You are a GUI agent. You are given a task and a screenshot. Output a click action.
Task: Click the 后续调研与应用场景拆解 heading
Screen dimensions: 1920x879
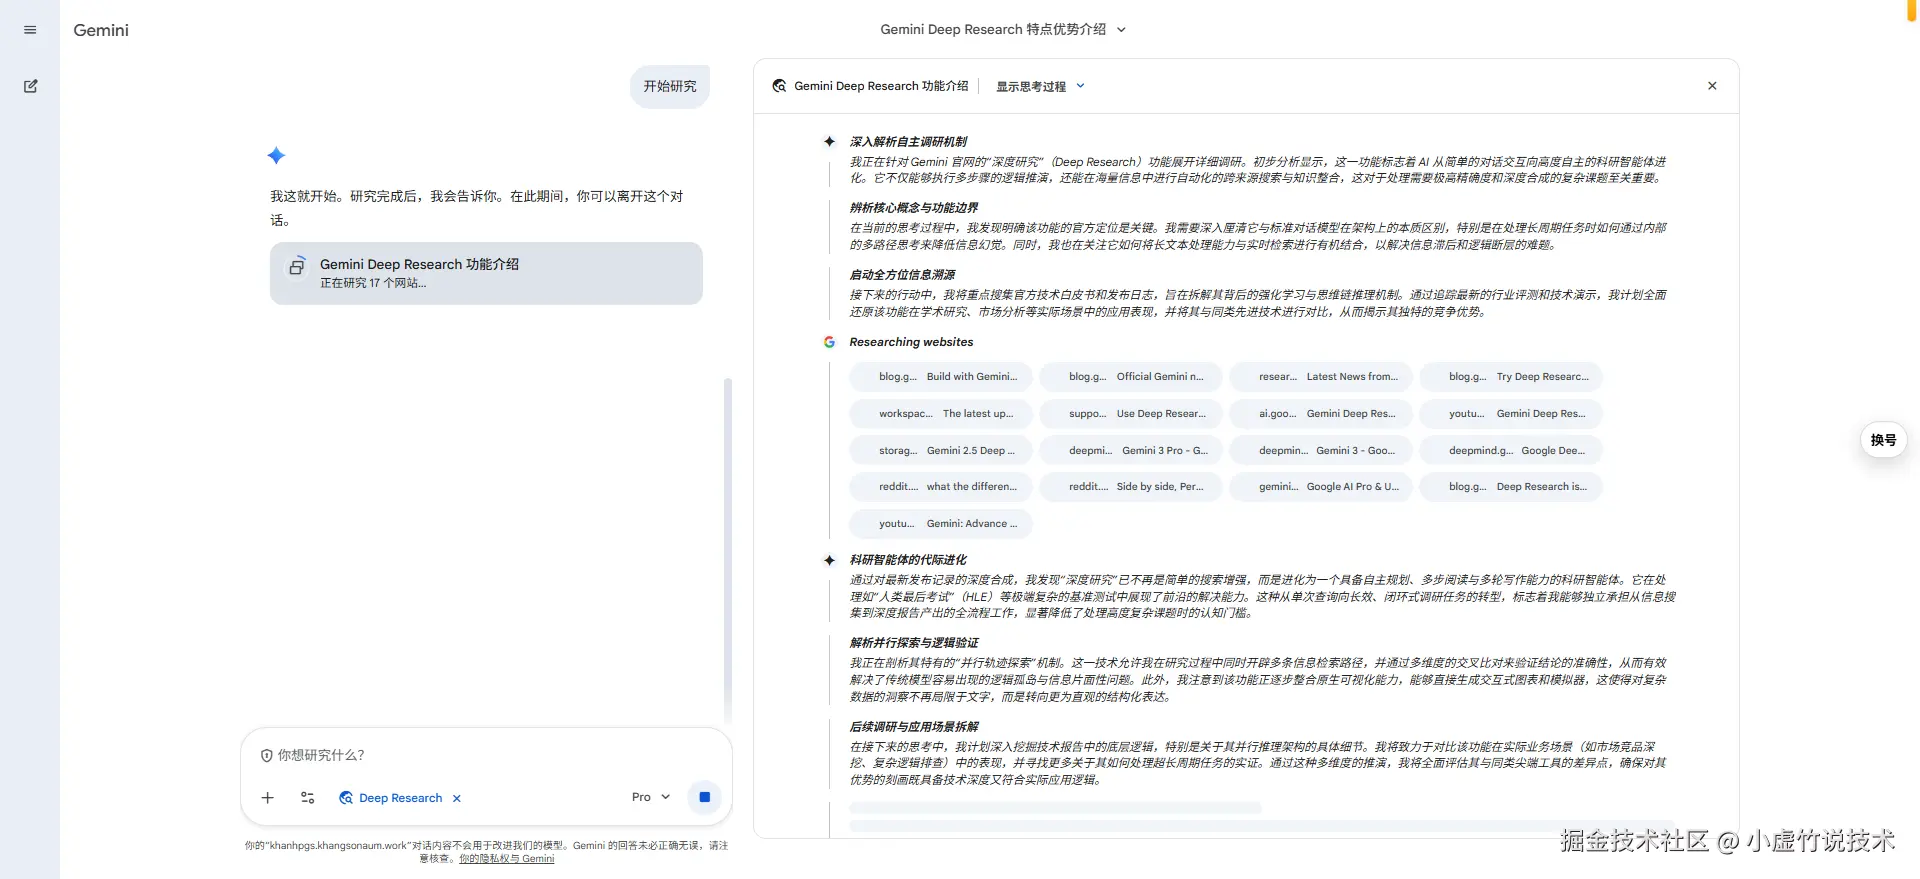click(914, 727)
